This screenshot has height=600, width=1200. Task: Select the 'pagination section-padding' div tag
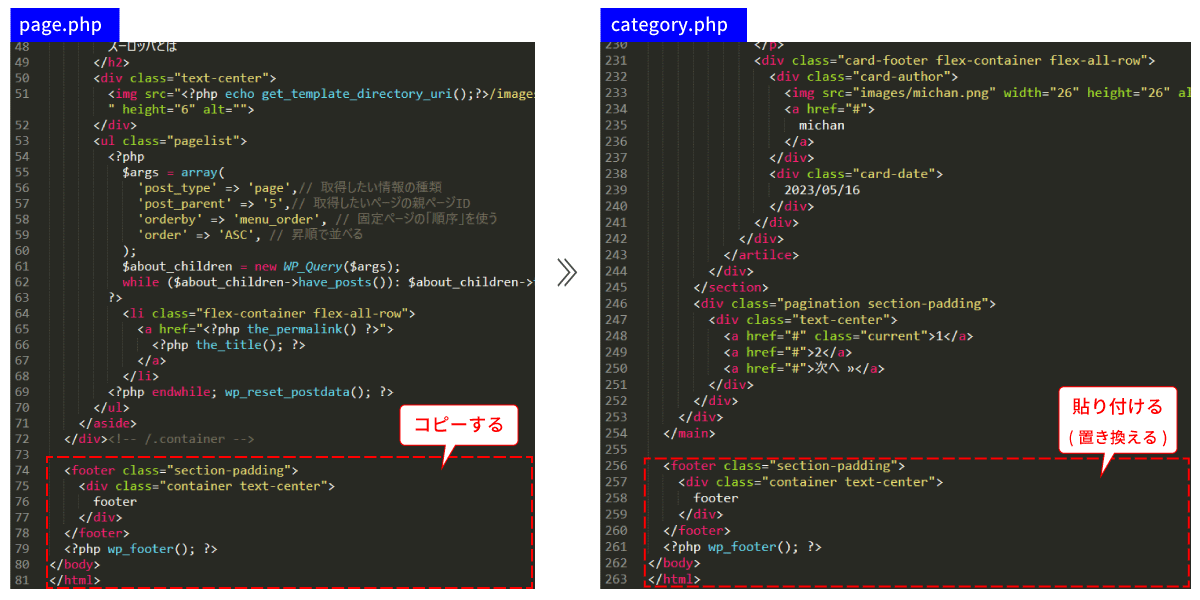click(845, 303)
